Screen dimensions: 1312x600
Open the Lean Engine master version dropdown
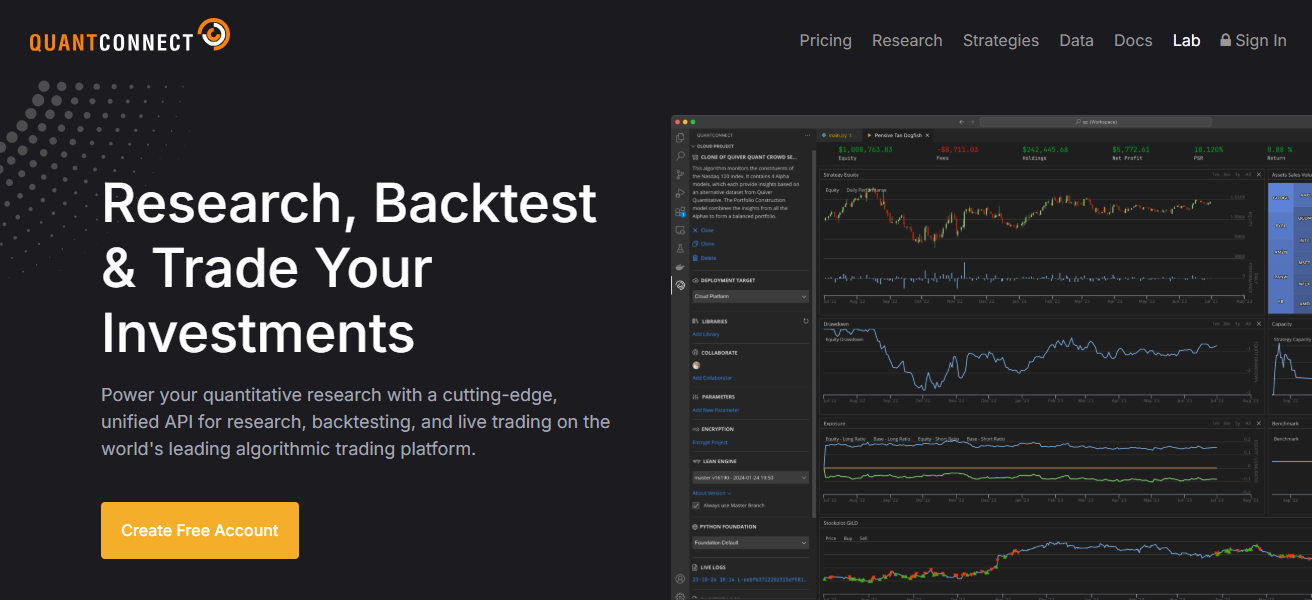point(751,478)
